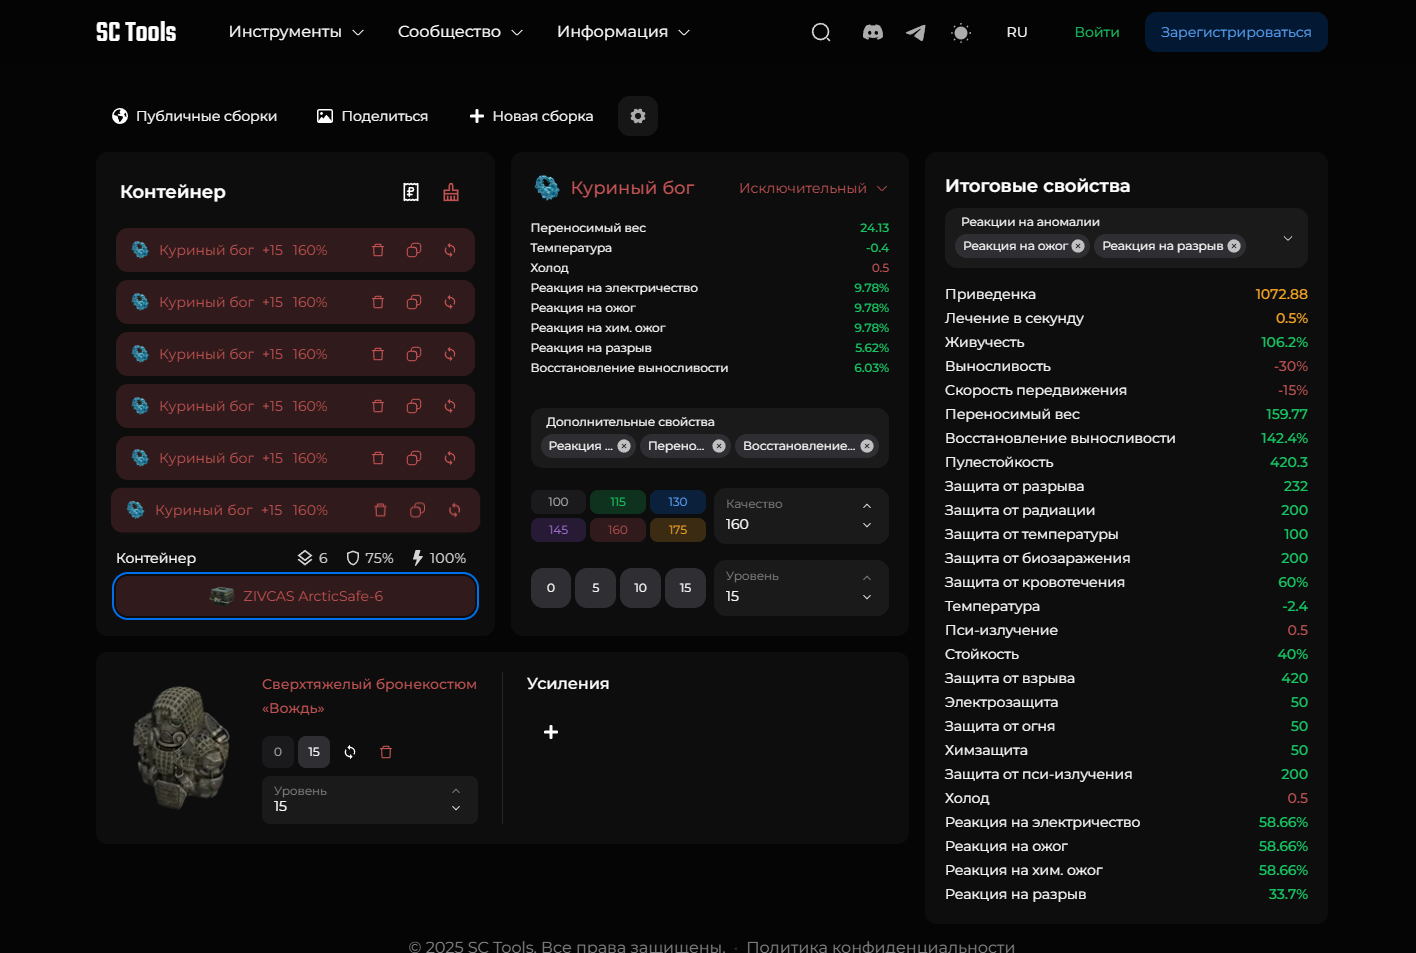The height and width of the screenshot is (953, 1416).
Task: Open the search icon in header
Action: tap(821, 32)
